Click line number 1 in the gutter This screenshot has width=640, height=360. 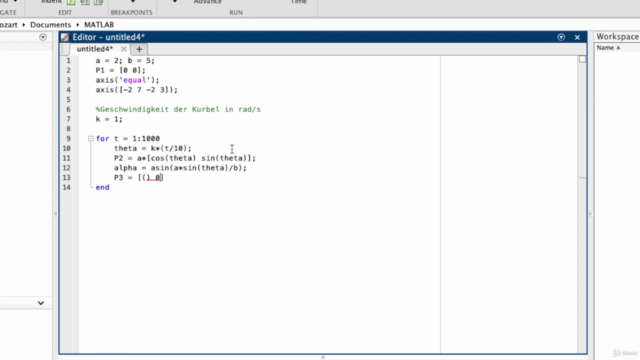pos(68,60)
